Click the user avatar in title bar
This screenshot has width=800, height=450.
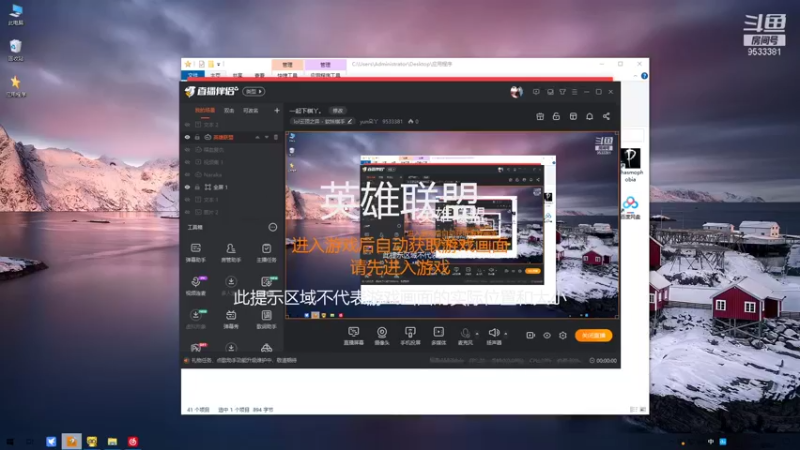516,92
